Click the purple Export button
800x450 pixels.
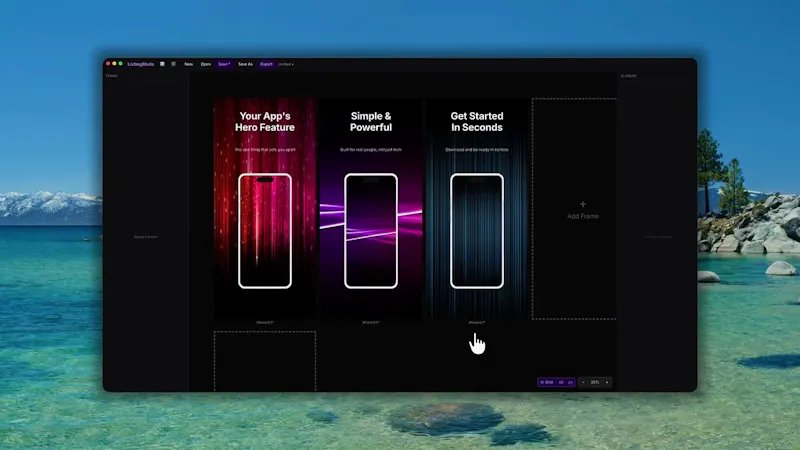[x=266, y=64]
